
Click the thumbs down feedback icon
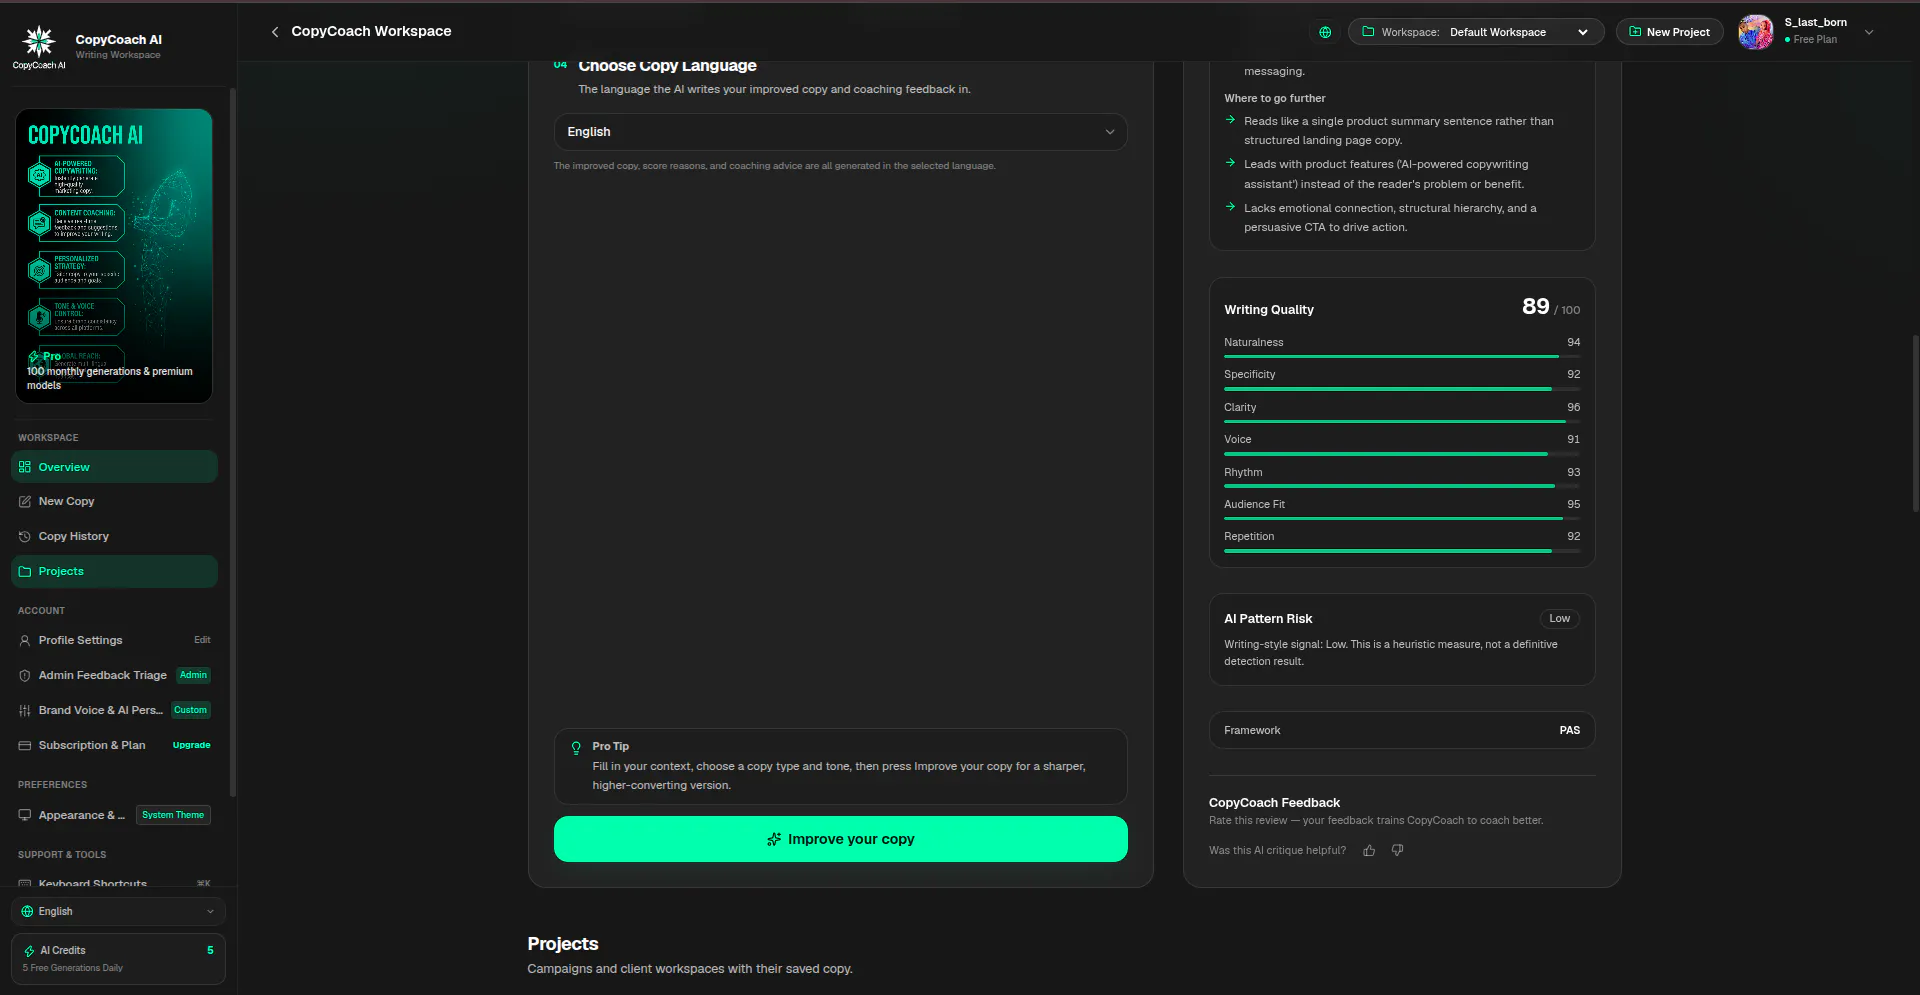1397,851
